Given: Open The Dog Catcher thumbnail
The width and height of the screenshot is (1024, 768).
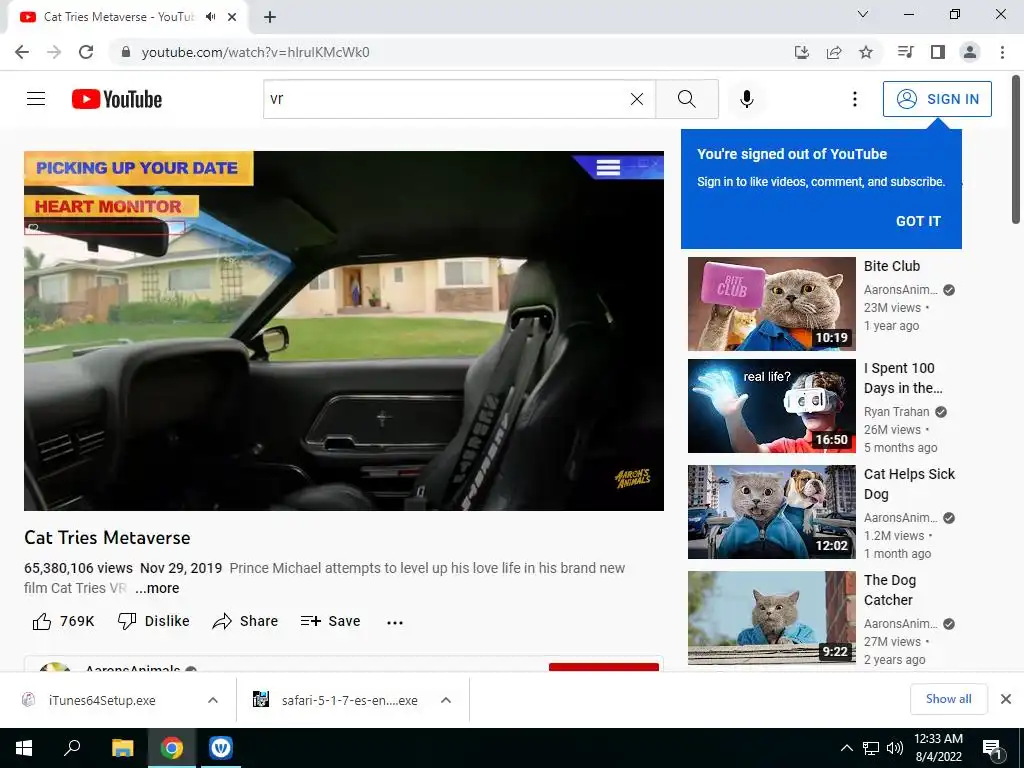Looking at the screenshot, I should (771, 618).
